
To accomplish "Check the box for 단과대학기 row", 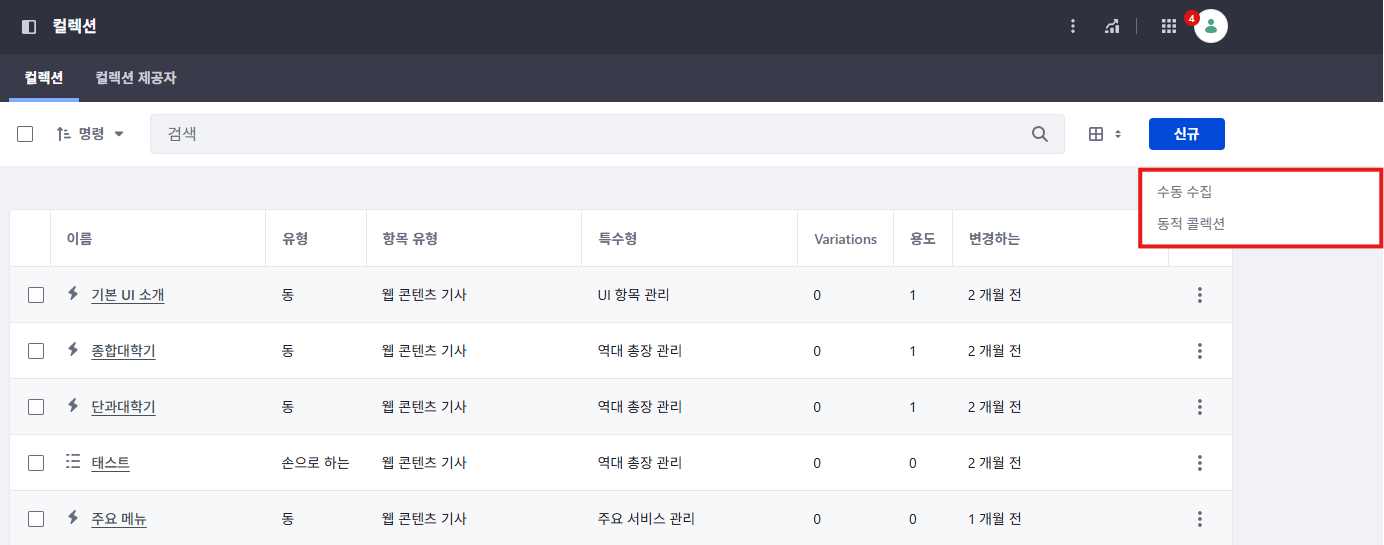I will (x=36, y=407).
